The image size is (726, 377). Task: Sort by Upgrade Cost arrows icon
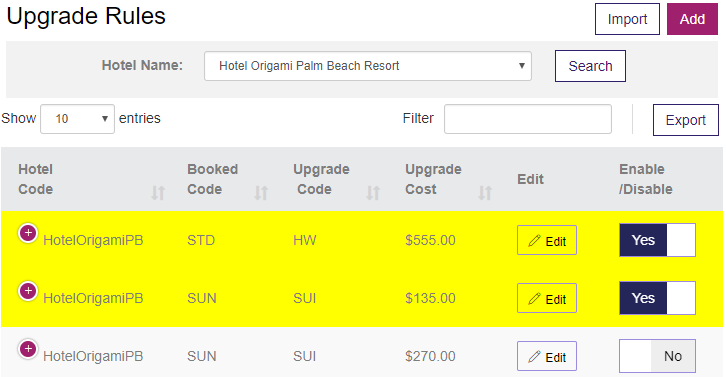[x=485, y=192]
